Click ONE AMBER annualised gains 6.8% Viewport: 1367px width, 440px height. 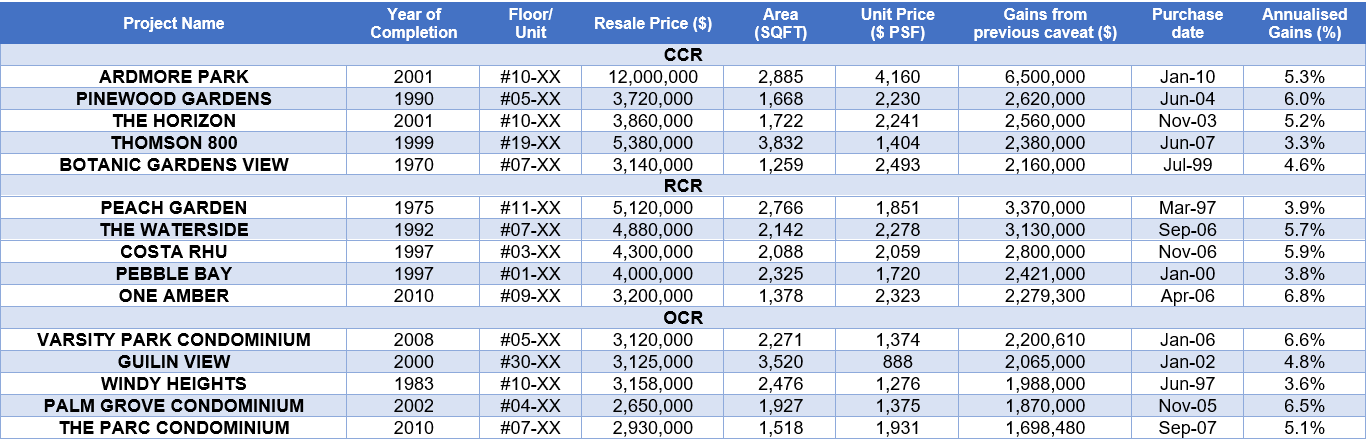click(x=1304, y=296)
